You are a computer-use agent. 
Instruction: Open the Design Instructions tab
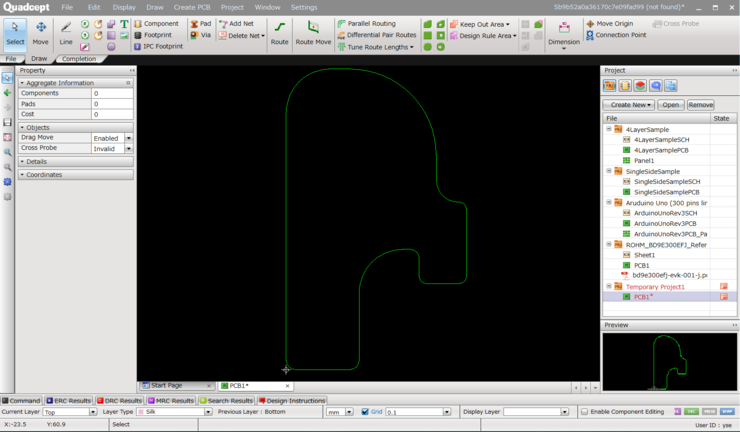coord(292,400)
